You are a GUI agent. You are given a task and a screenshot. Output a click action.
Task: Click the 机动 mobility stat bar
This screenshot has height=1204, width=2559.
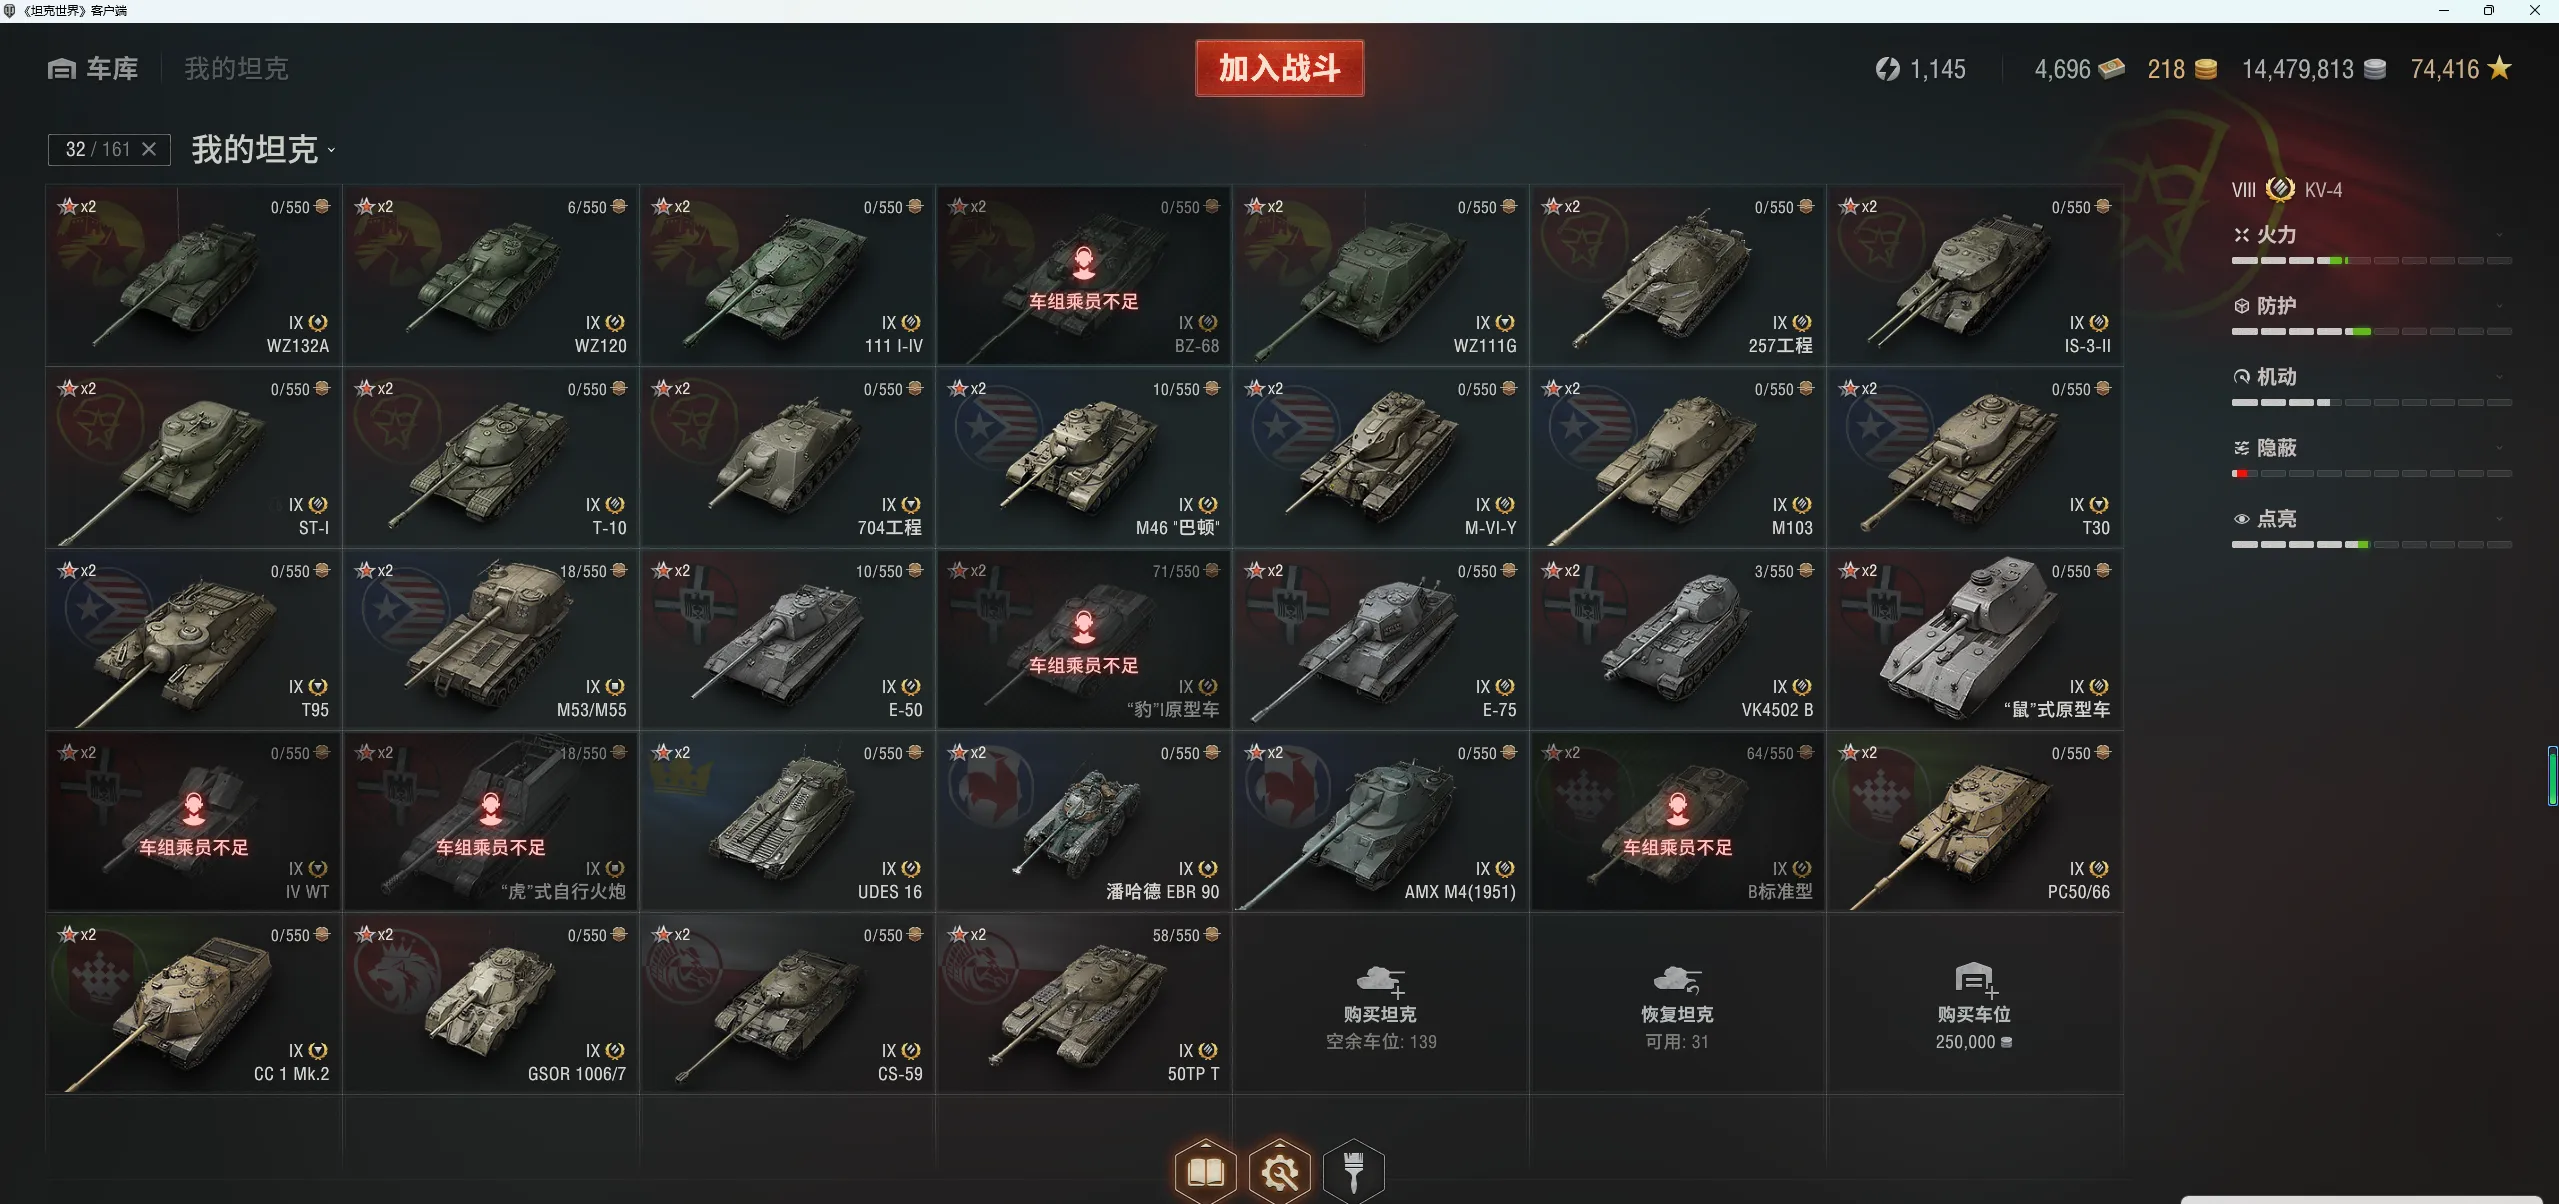coord(2371,402)
